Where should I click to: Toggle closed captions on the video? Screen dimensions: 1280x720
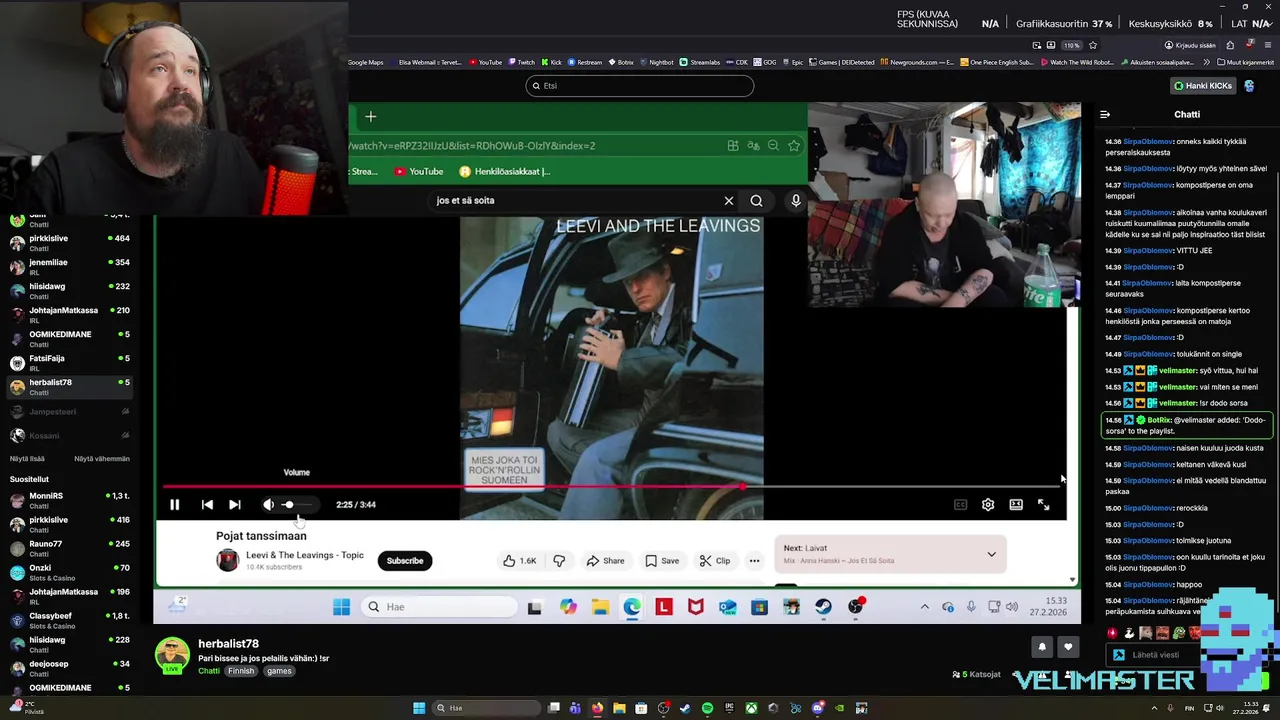tap(961, 505)
